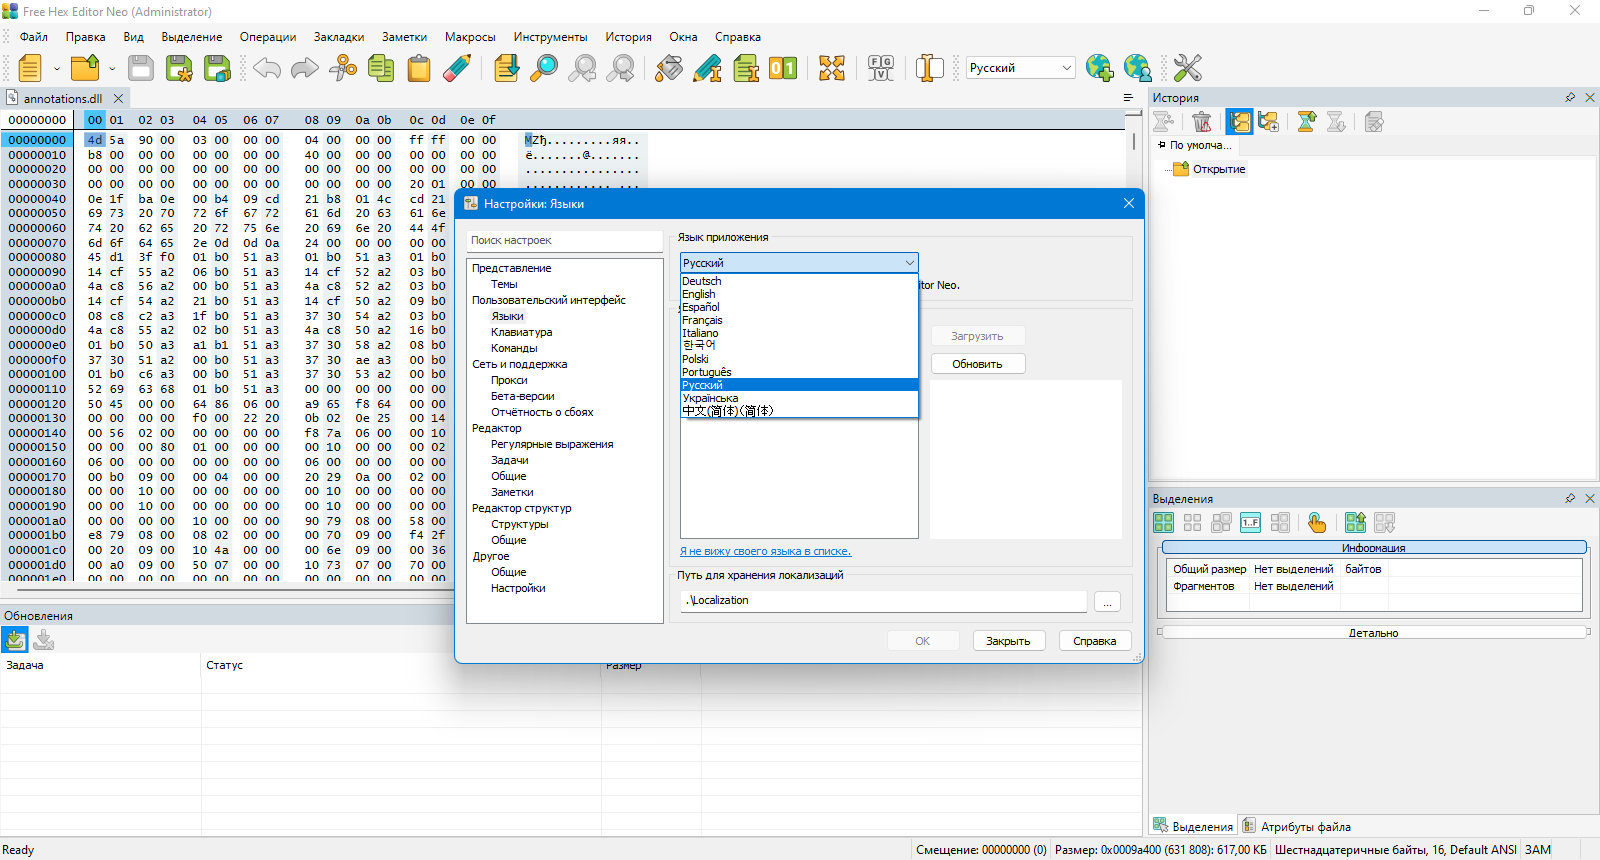Select Темы in the settings tree
Image resolution: width=1600 pixels, height=860 pixels.
click(504, 284)
